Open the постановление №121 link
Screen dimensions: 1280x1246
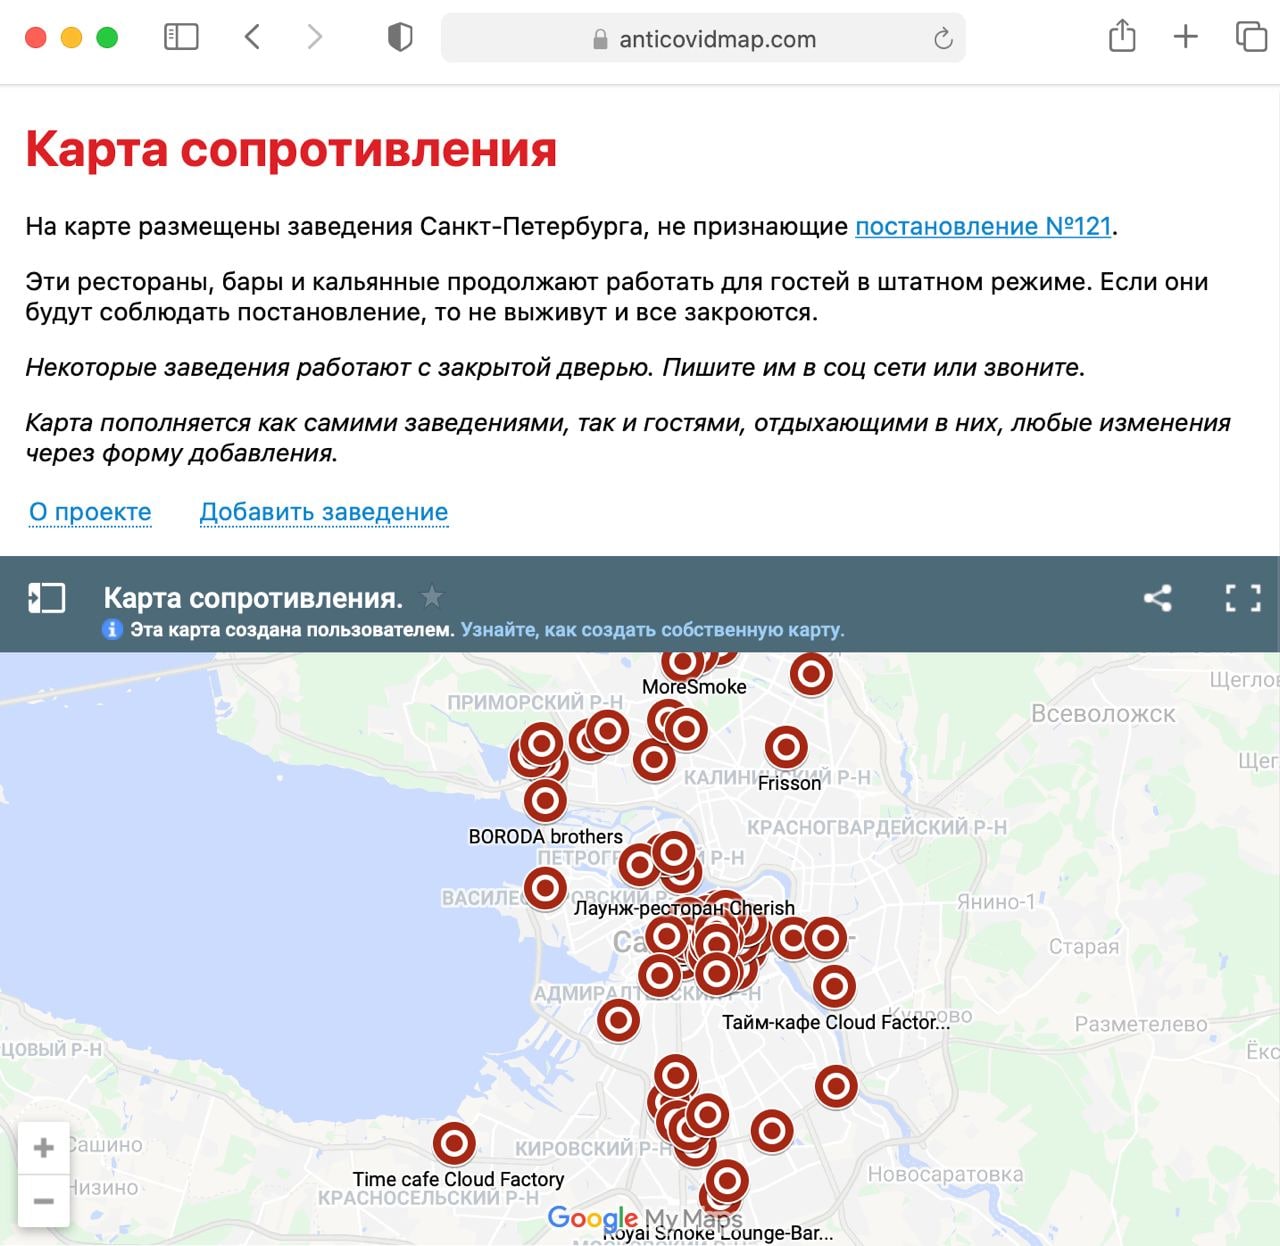[x=983, y=226]
